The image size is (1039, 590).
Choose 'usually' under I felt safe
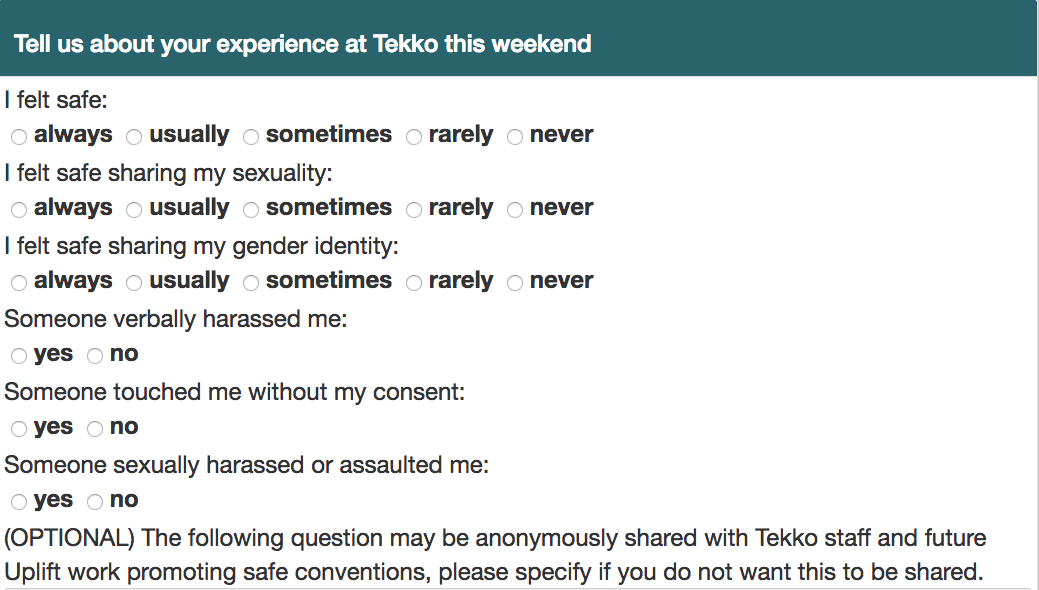pos(134,137)
